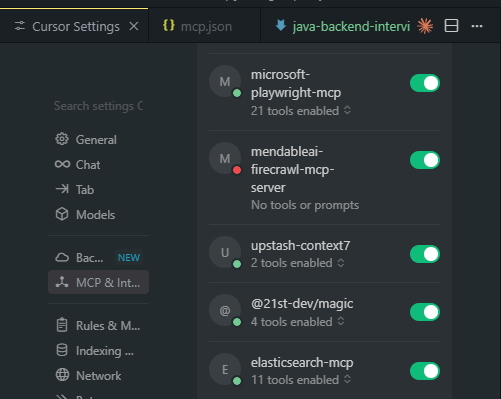The width and height of the screenshot is (501, 399).
Task: Click the Background cloud icon
Action: [62, 257]
